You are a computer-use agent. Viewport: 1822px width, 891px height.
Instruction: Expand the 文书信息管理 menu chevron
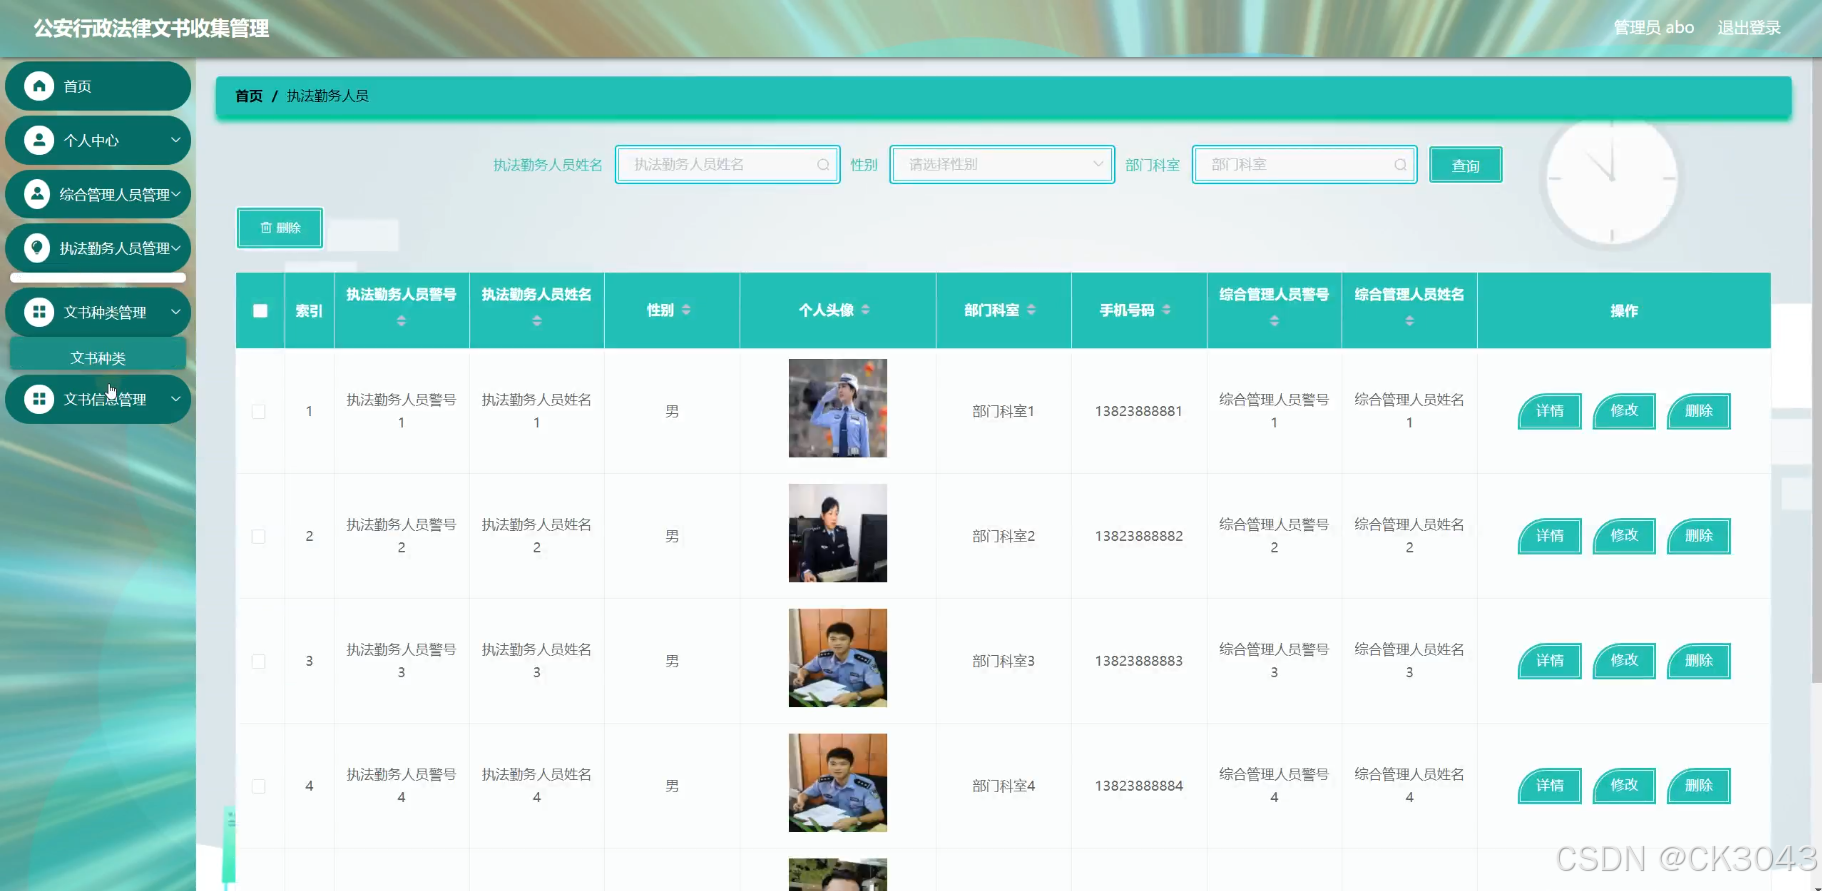(x=176, y=399)
